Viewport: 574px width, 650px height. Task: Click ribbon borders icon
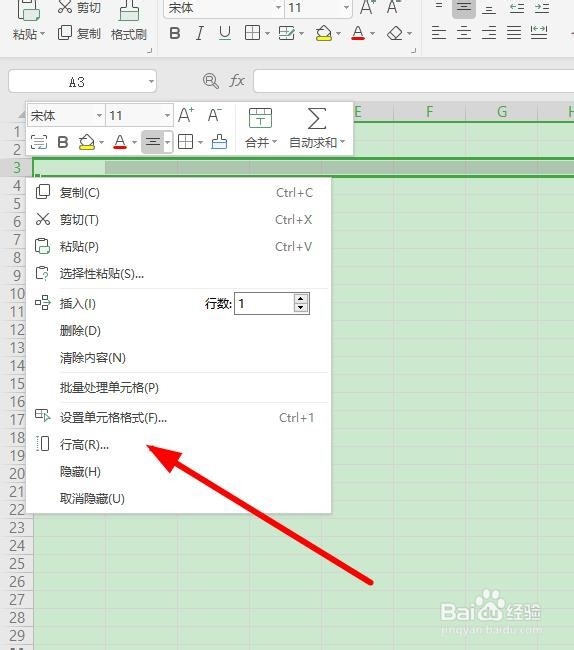pos(252,33)
